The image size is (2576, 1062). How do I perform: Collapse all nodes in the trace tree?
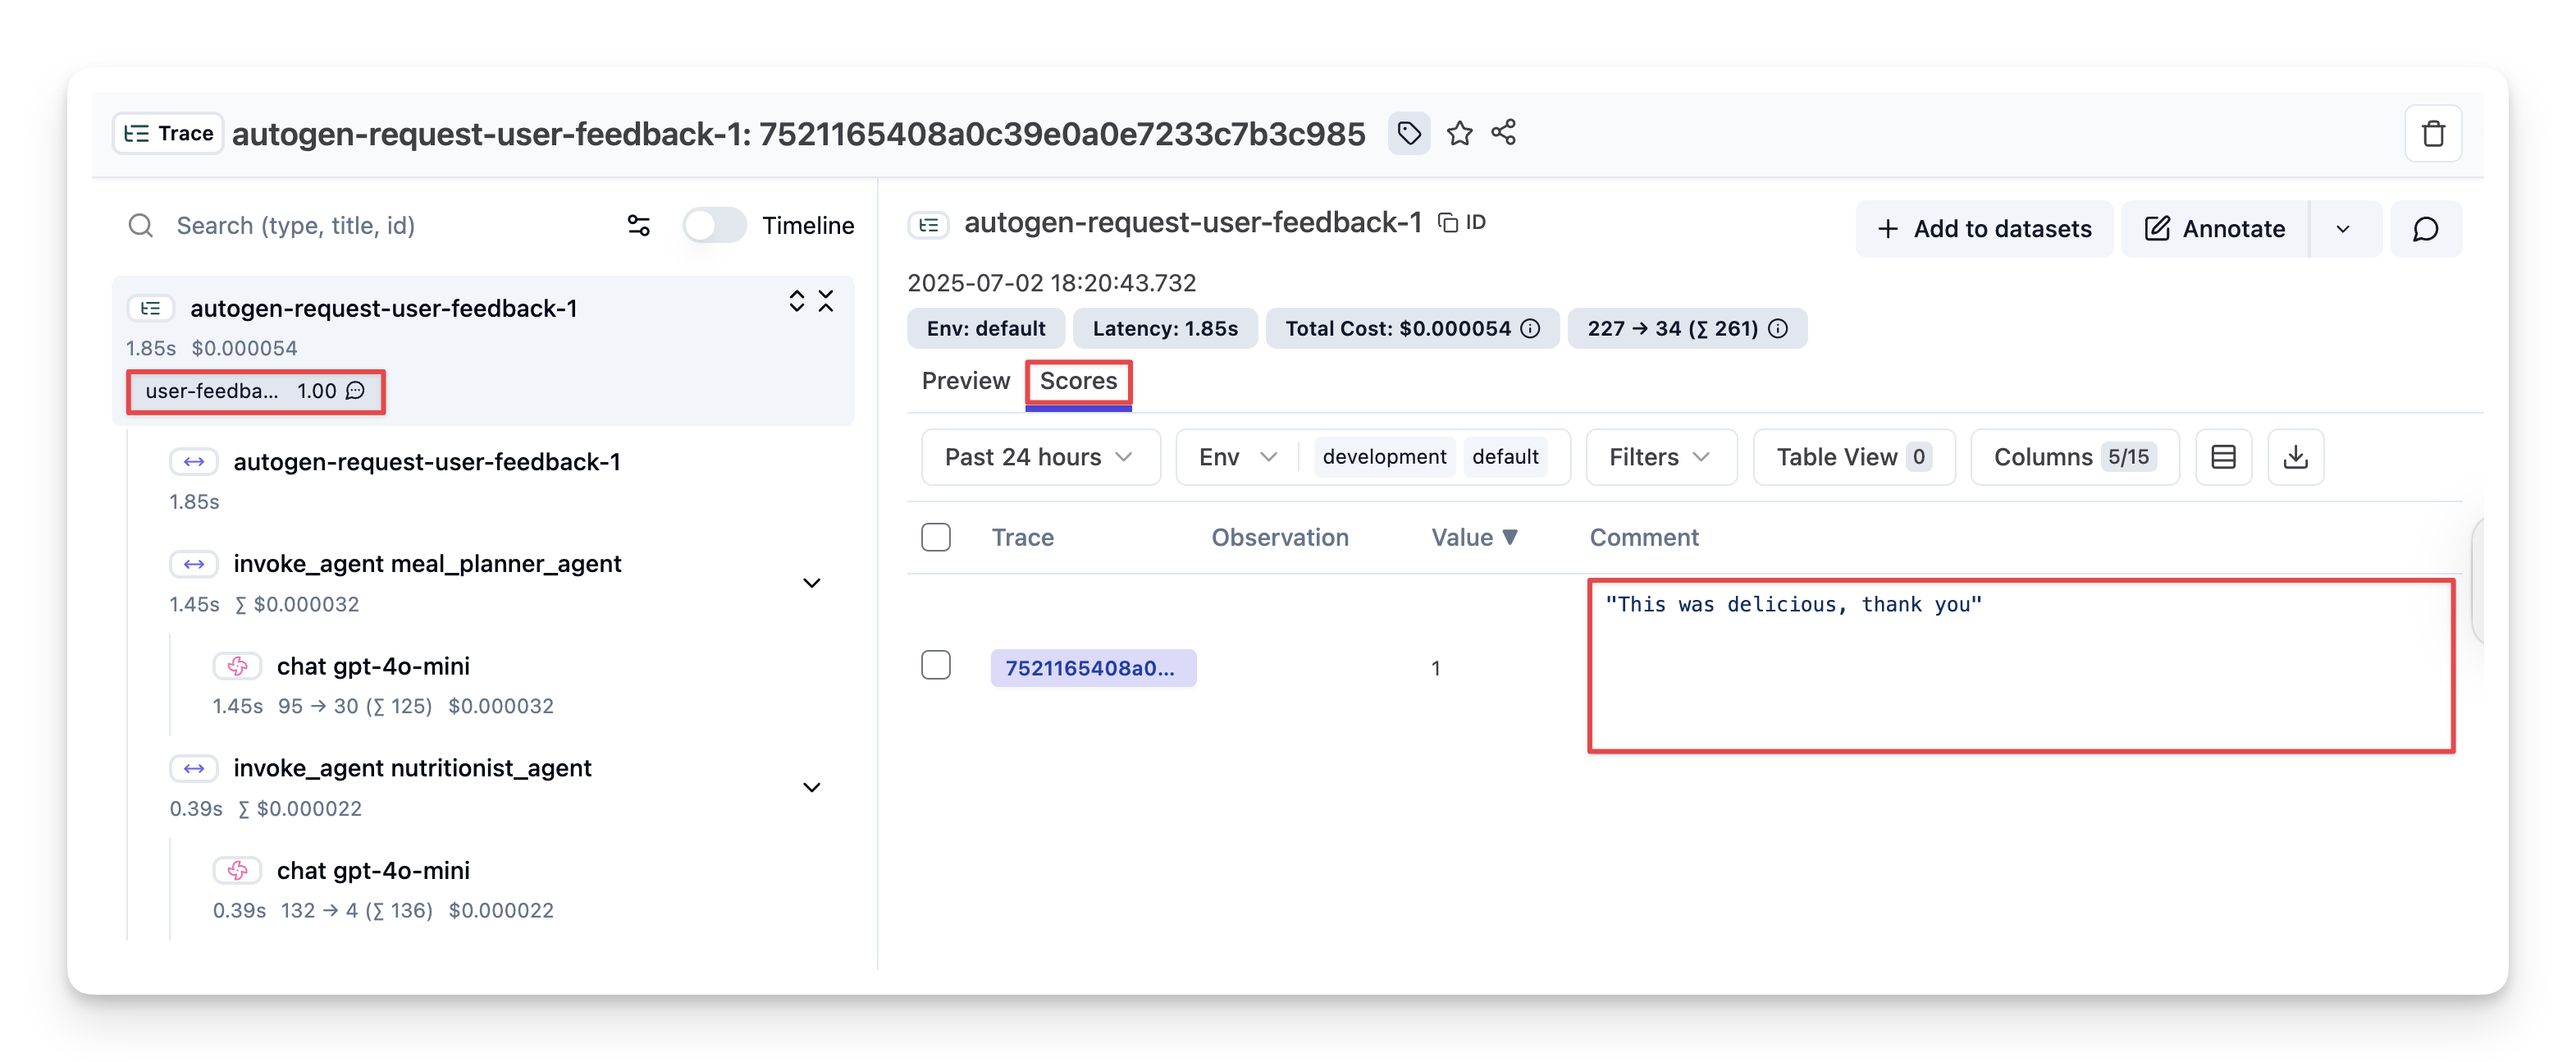[826, 301]
